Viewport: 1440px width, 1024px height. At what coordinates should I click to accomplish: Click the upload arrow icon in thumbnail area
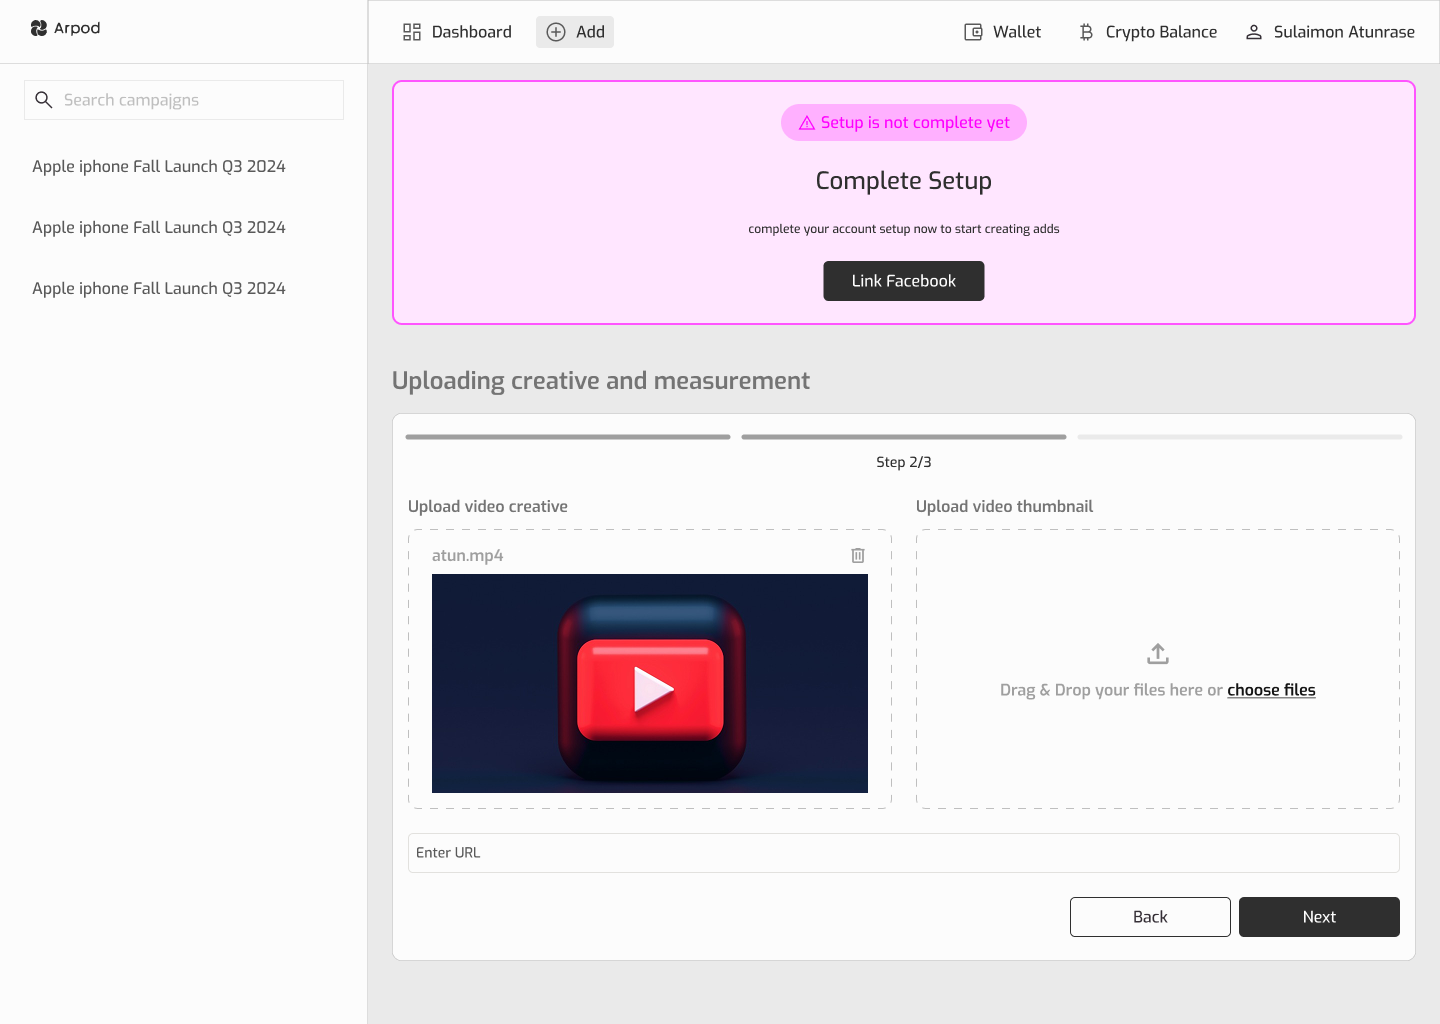(1158, 654)
